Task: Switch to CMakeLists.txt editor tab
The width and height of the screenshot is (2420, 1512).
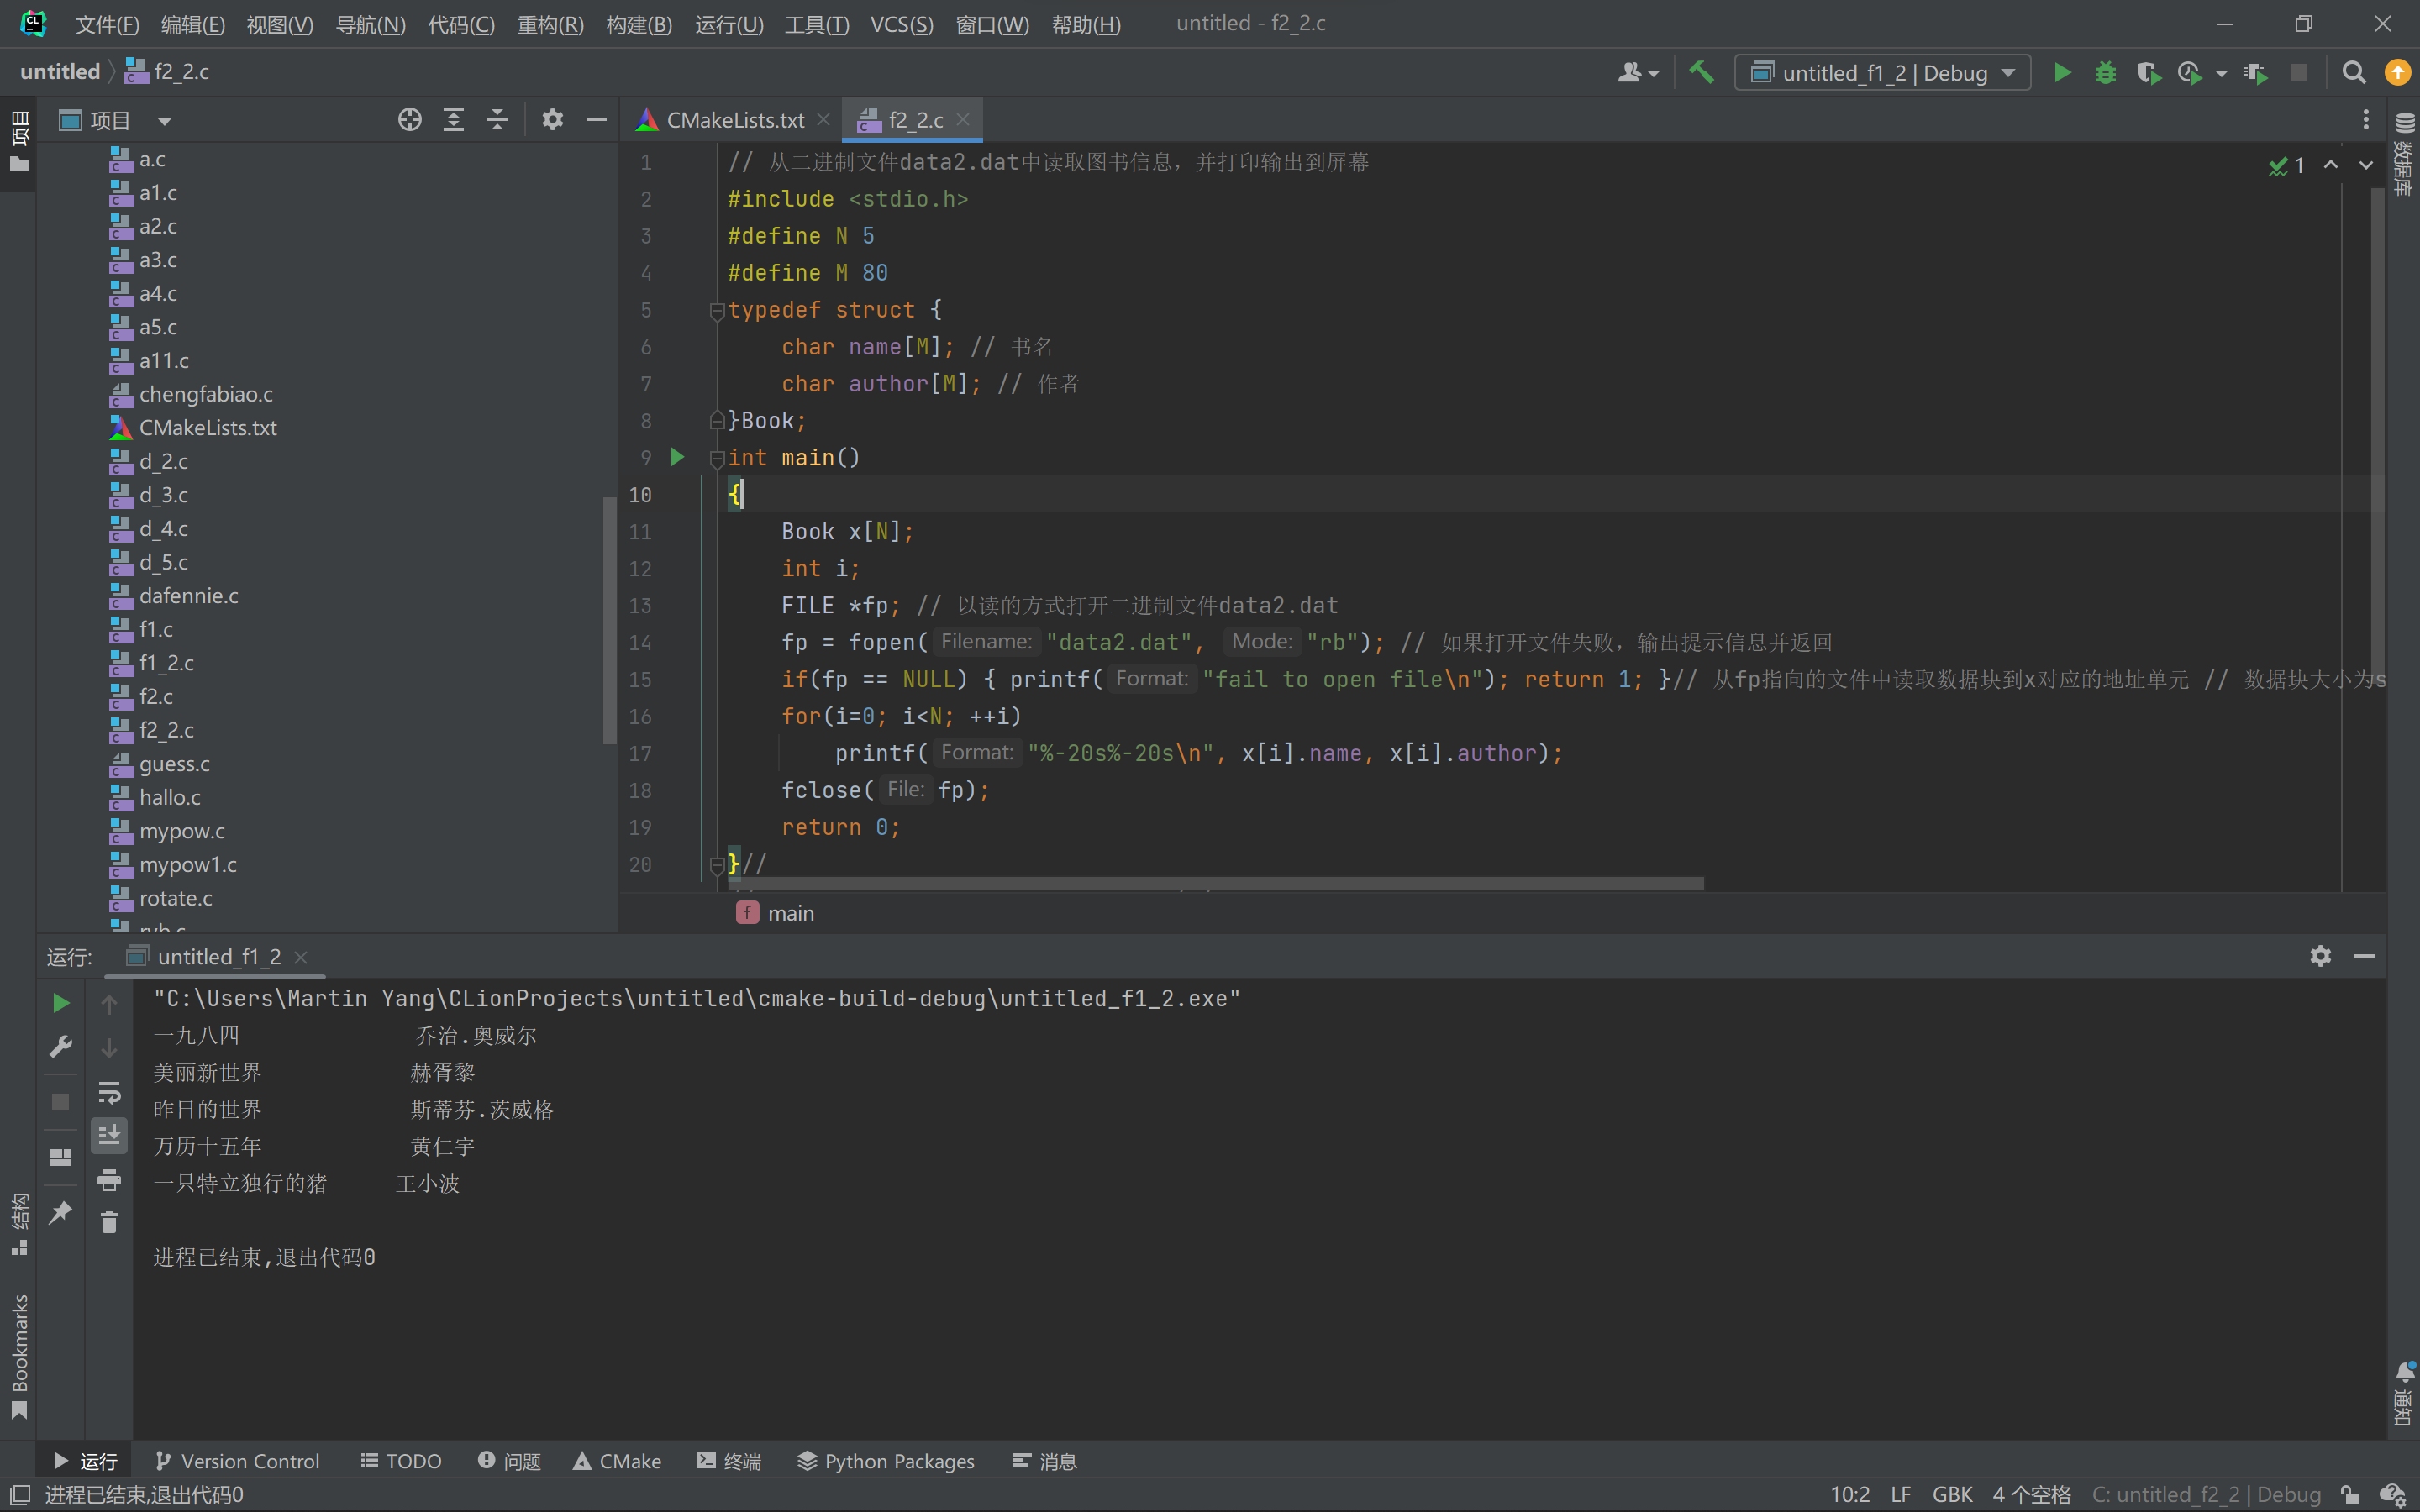Action: point(734,120)
